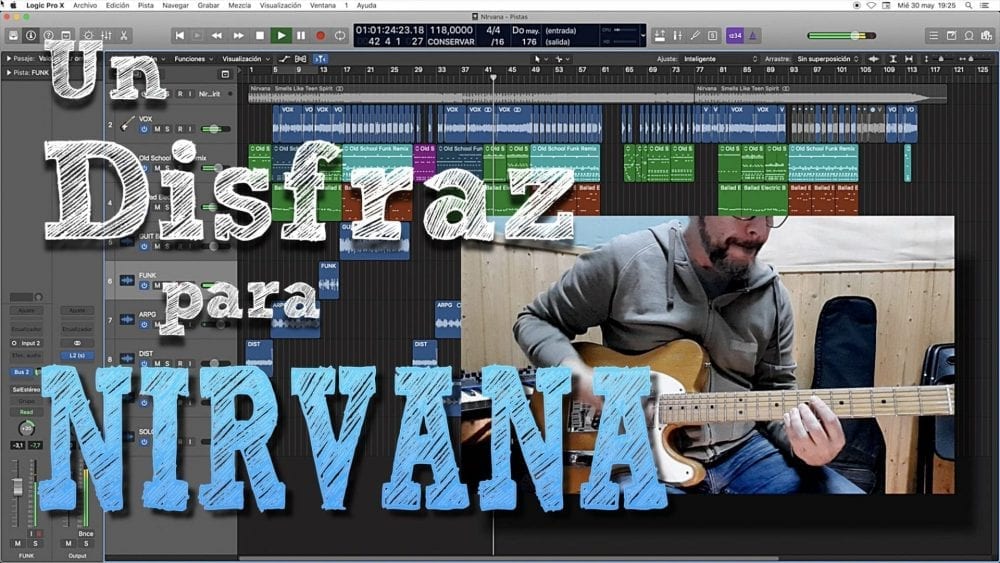Click the green Play button
The image size is (1000, 563).
click(281, 36)
